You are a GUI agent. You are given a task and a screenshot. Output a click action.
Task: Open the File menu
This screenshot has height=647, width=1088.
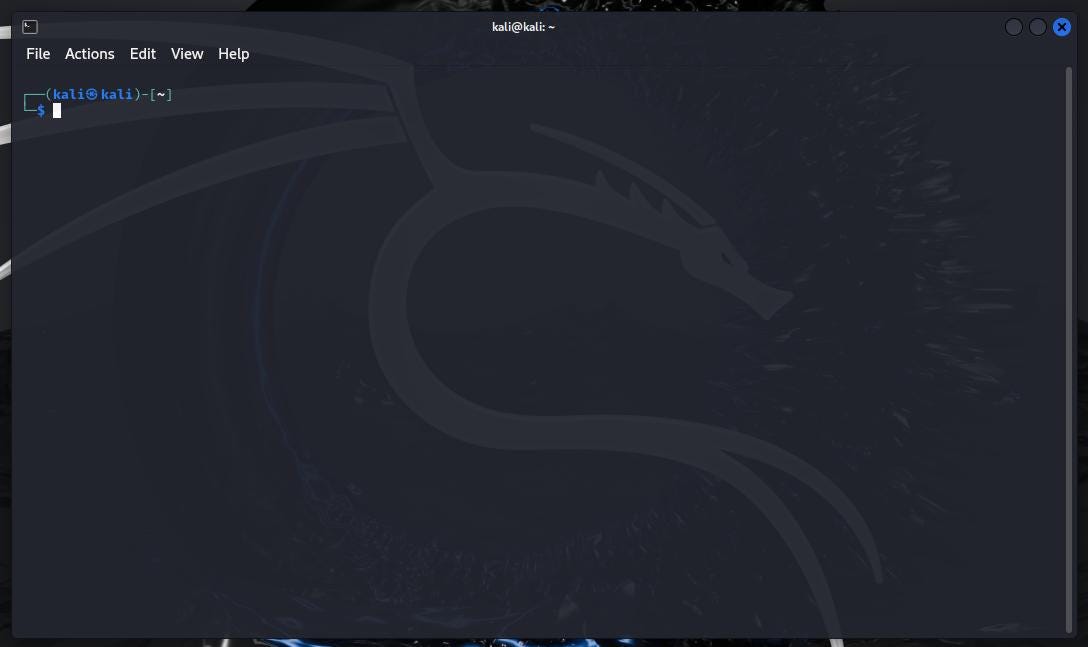pos(38,53)
